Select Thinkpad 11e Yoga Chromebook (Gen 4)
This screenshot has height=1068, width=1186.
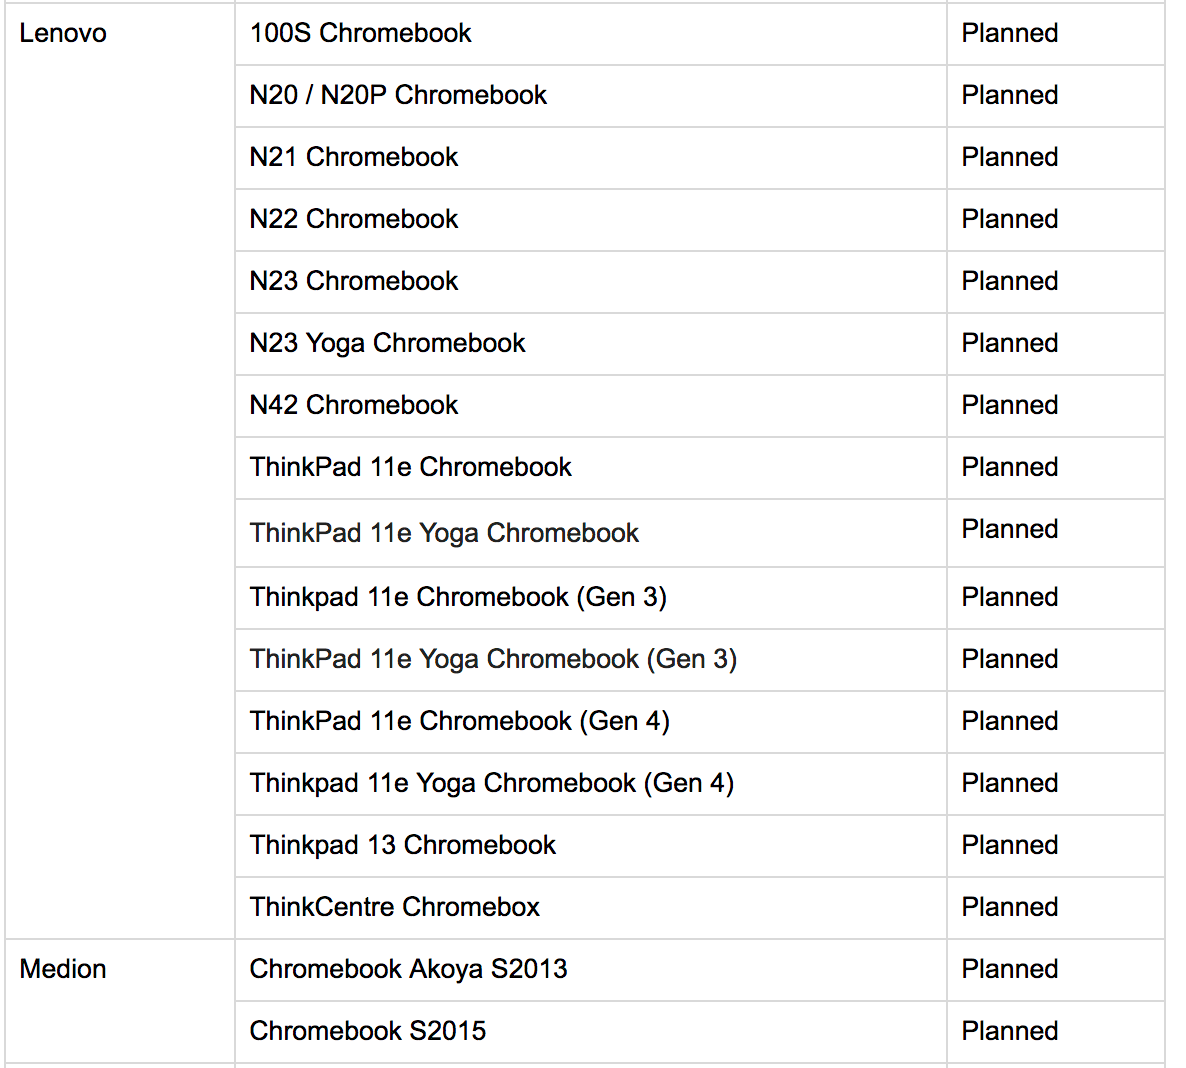pos(491,783)
